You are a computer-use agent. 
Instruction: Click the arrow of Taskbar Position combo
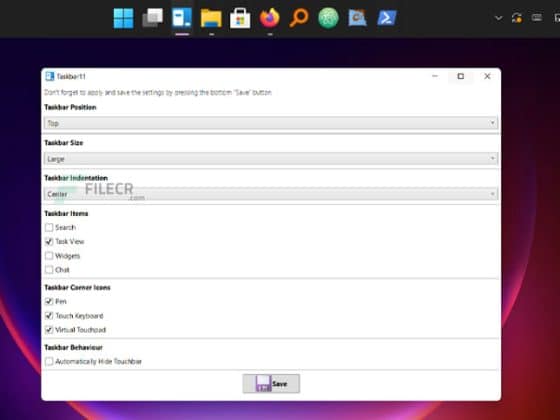[x=492, y=123]
